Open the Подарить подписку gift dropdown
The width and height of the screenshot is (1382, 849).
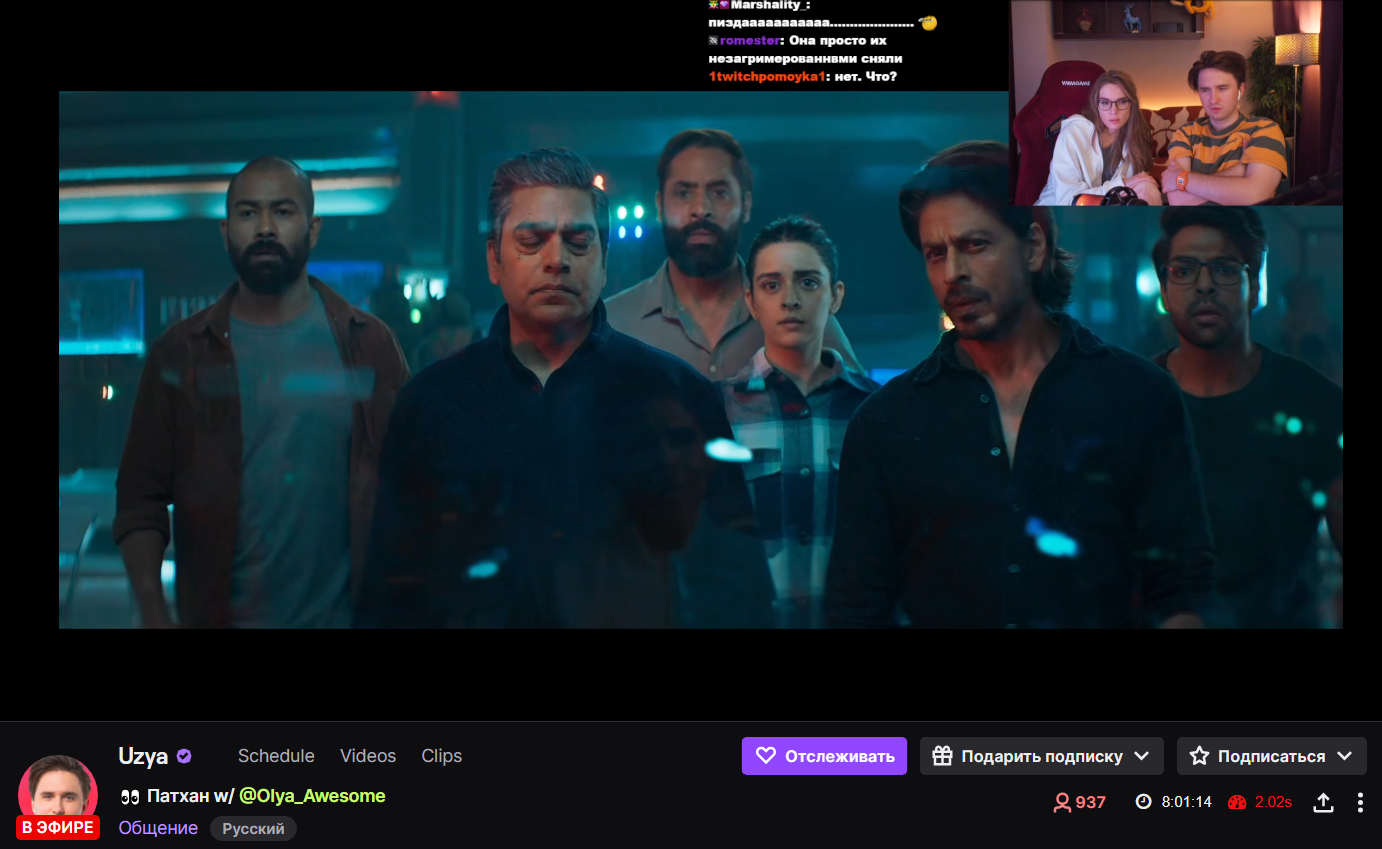1041,756
